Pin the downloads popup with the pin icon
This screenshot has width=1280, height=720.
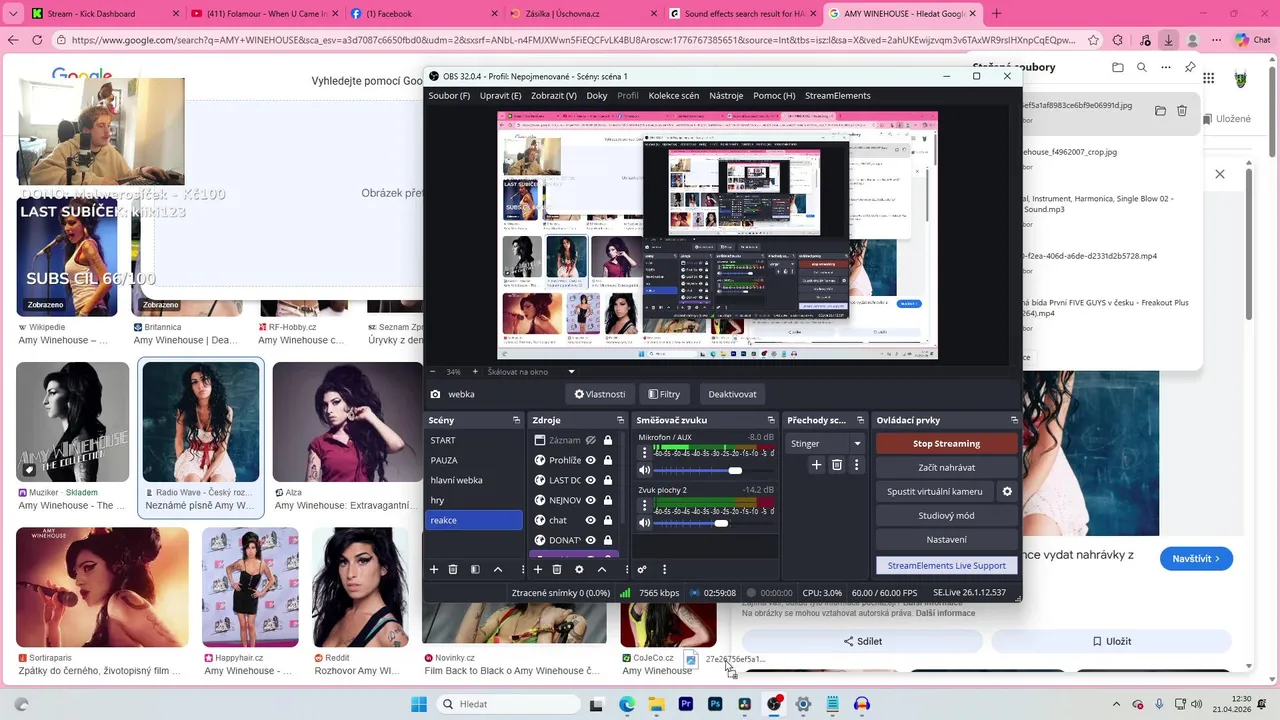click(x=1190, y=68)
